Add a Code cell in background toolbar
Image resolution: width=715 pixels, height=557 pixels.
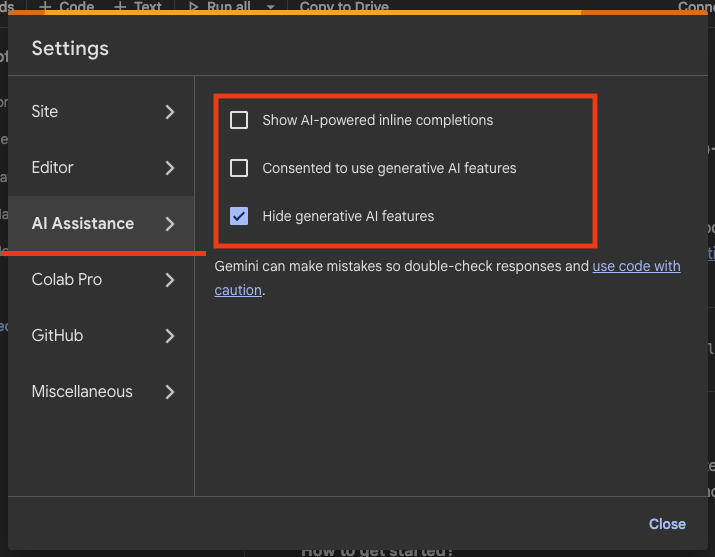pyautogui.click(x=67, y=5)
